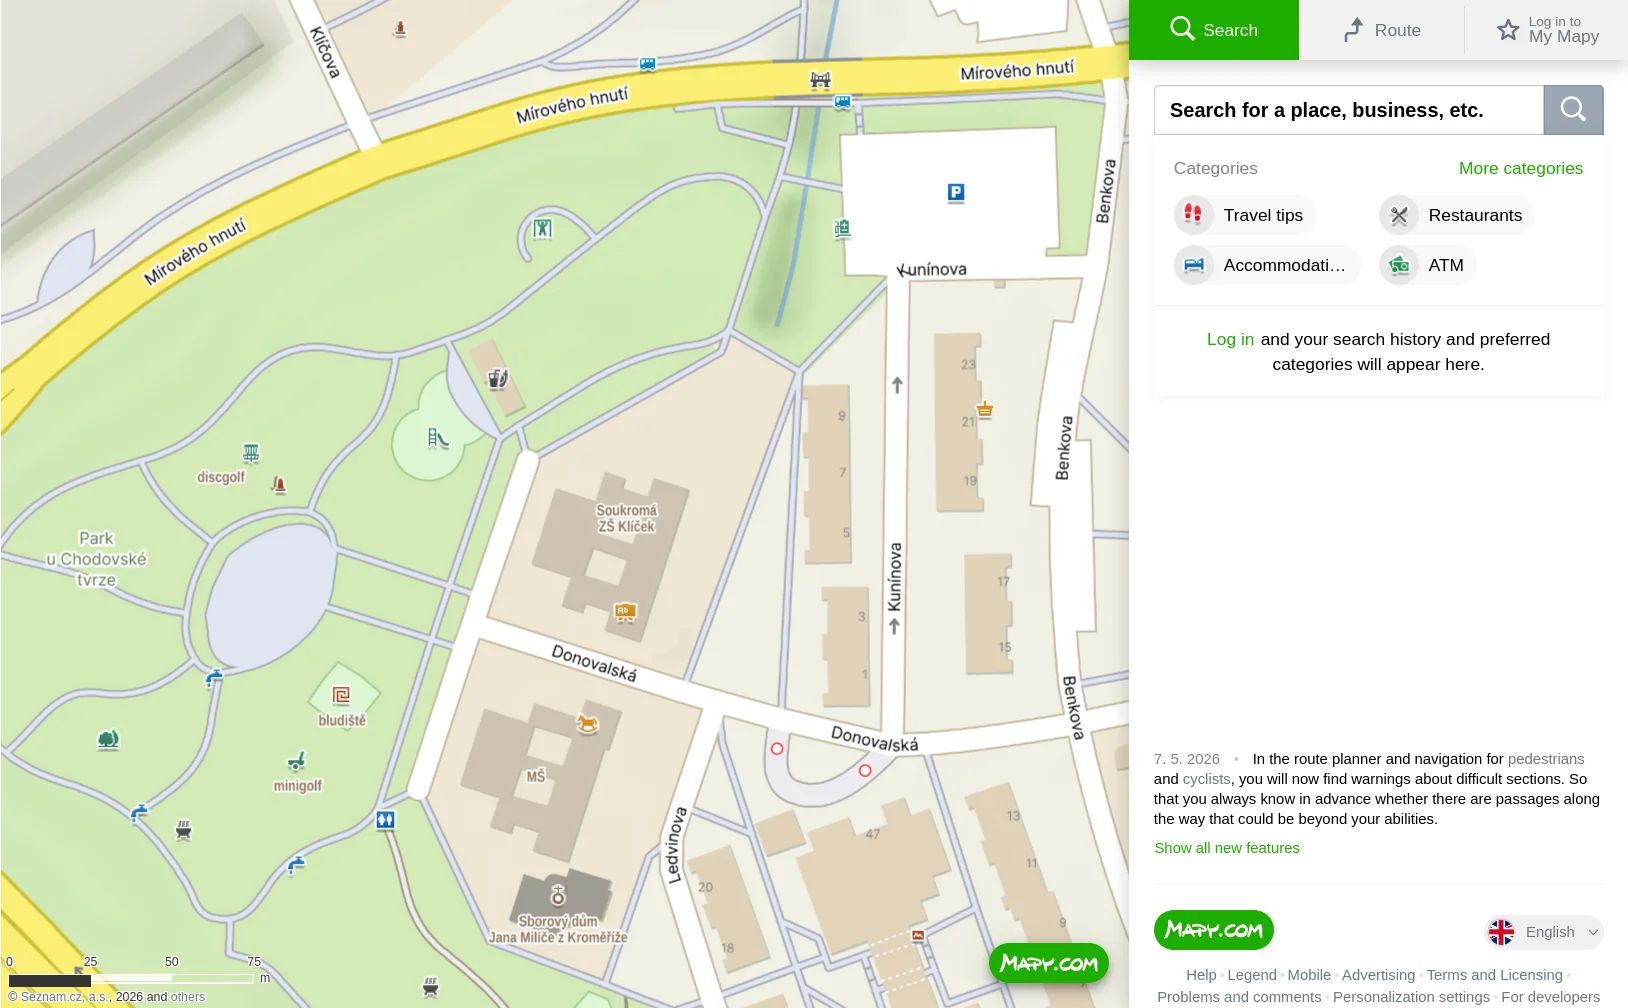
Task: Click the bus stop icon below the bridge
Action: point(843,102)
